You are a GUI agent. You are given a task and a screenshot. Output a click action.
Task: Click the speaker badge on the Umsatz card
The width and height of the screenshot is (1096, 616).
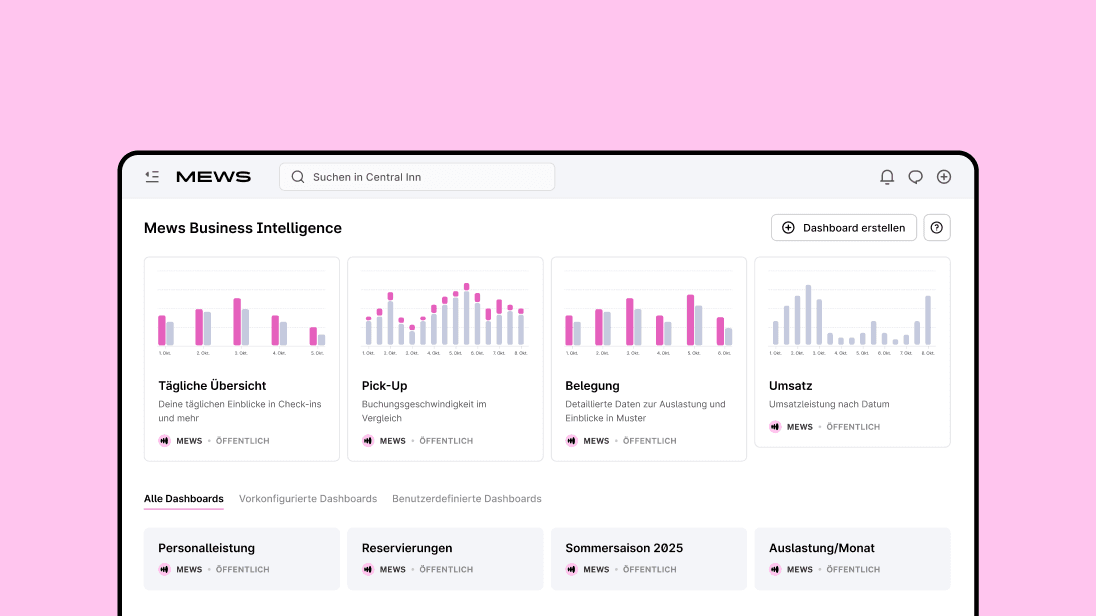pyautogui.click(x=774, y=426)
